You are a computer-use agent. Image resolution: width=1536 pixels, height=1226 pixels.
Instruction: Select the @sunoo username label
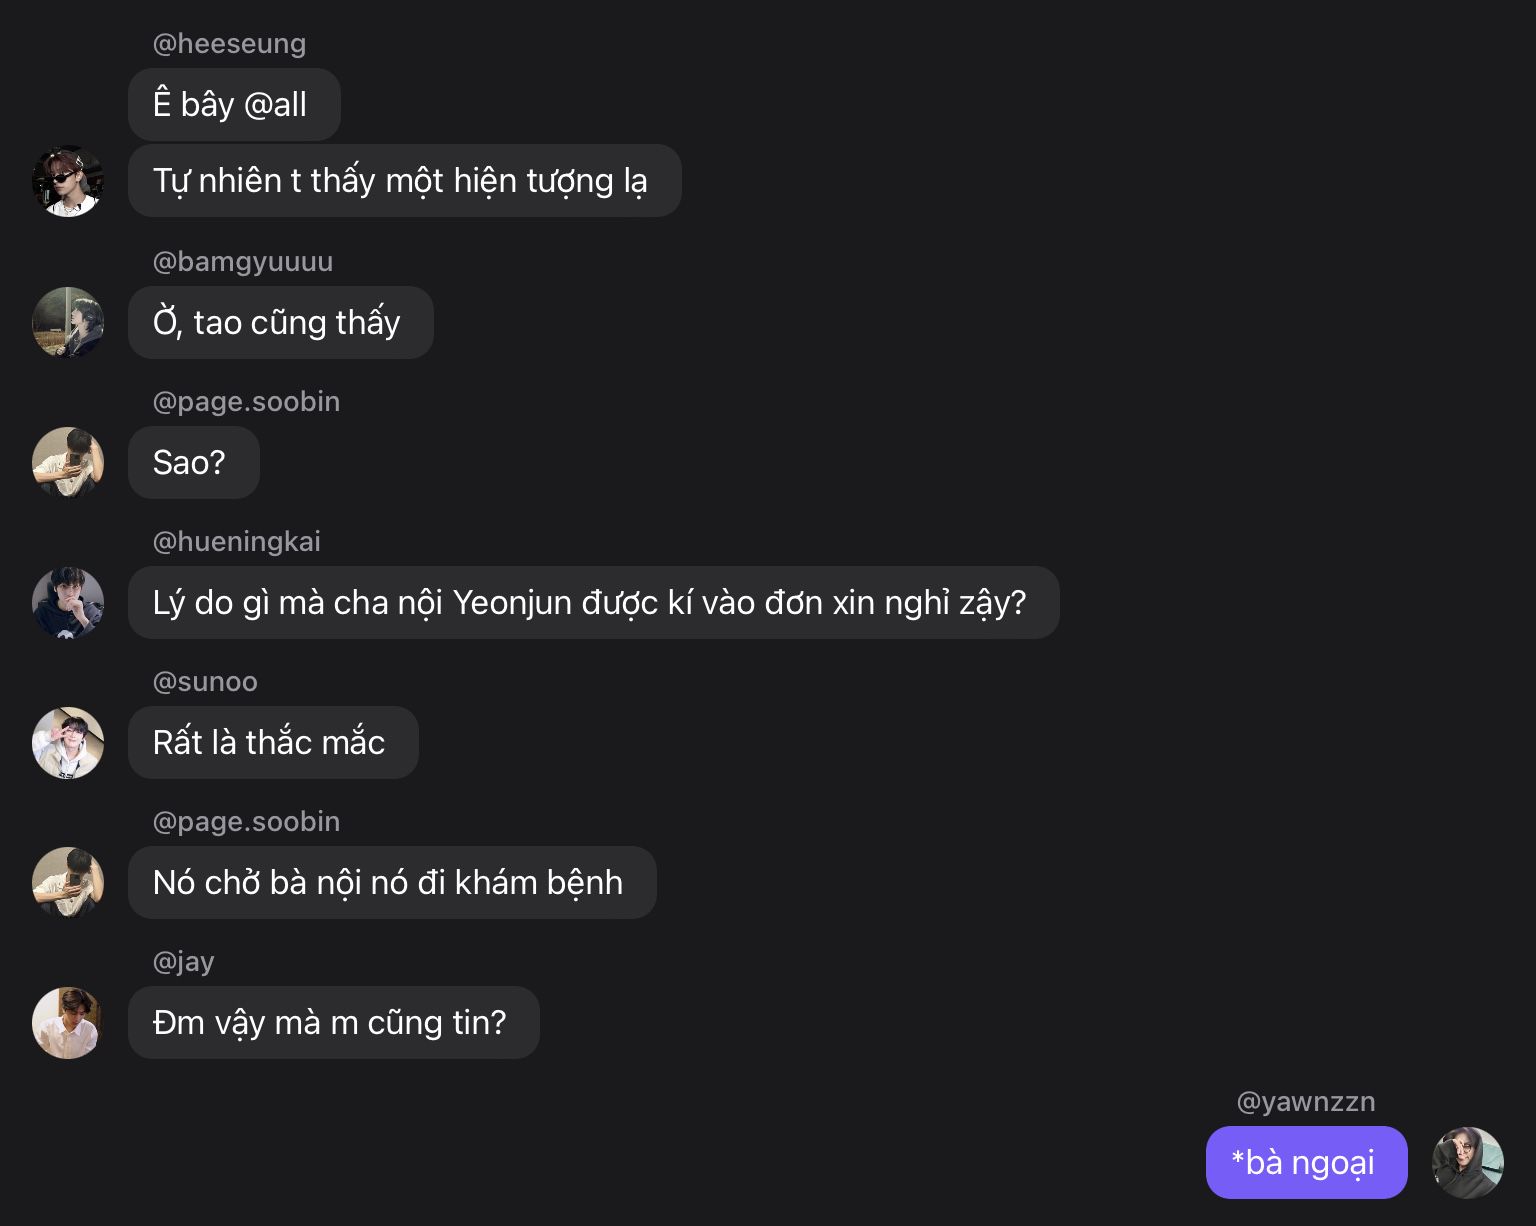pyautogui.click(x=205, y=682)
